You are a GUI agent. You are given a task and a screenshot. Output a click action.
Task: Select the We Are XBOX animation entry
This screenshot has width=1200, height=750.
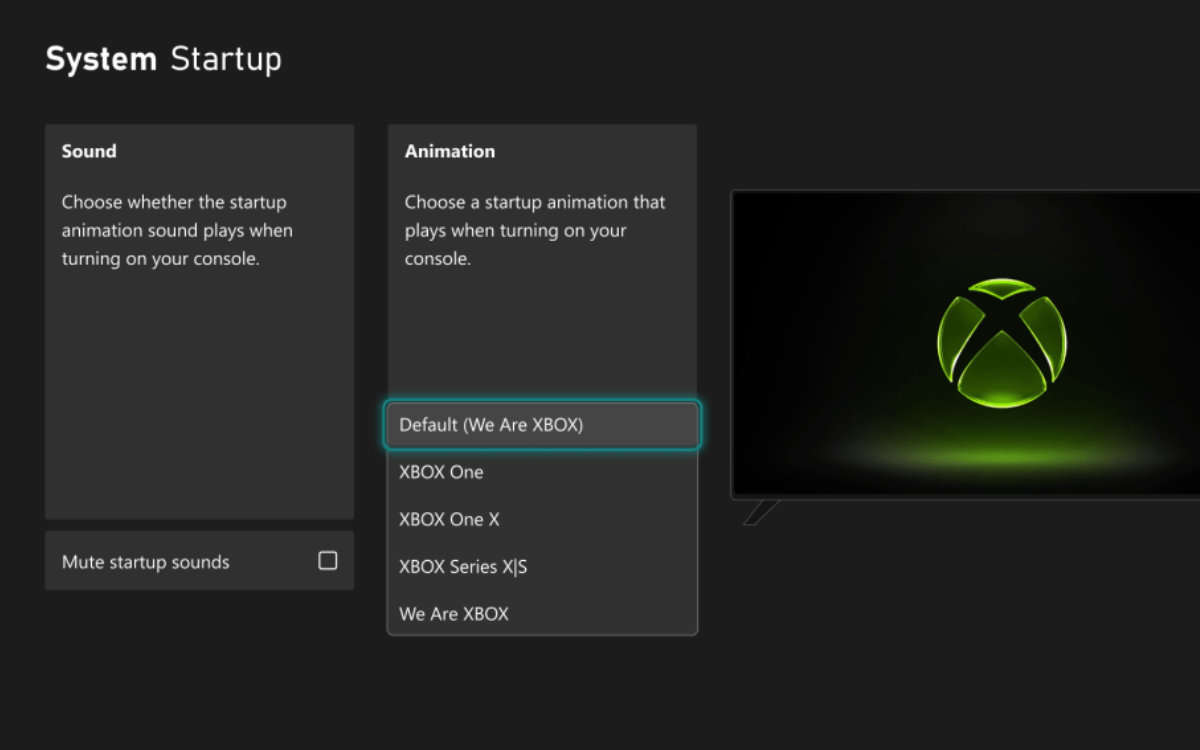542,613
